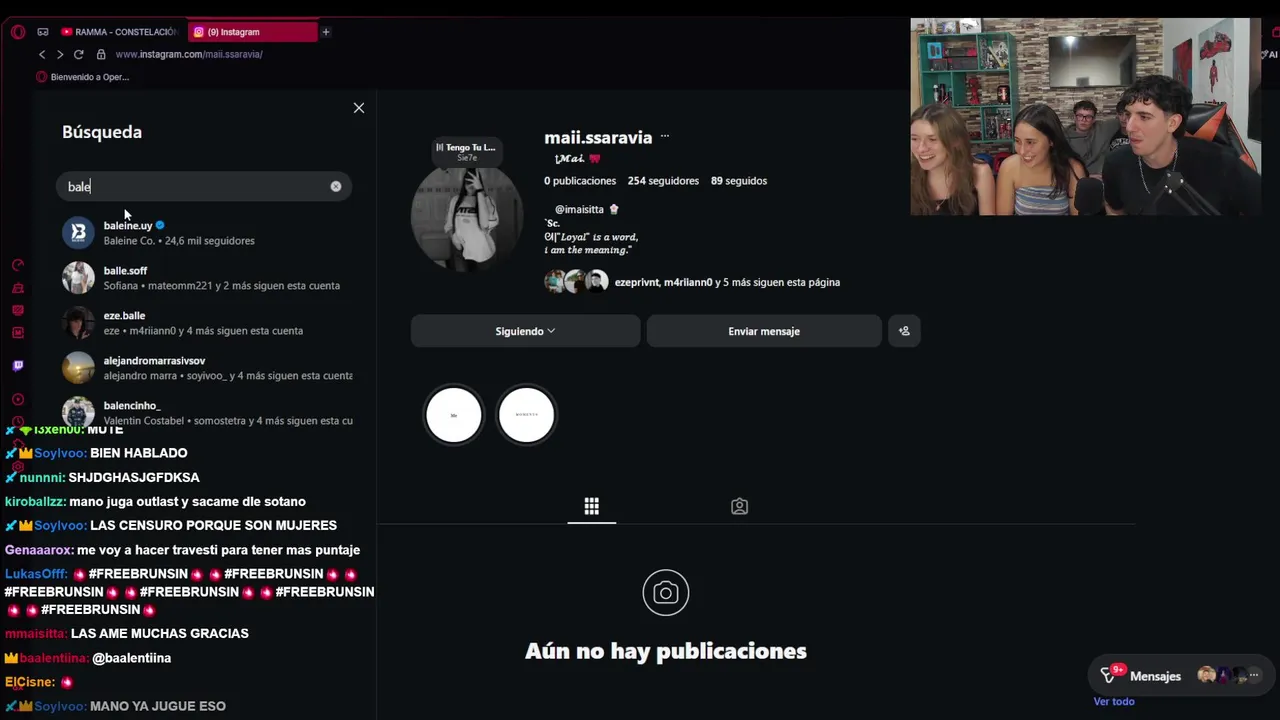Click the kiroballzz chat username
Image resolution: width=1280 pixels, height=720 pixels.
point(35,501)
